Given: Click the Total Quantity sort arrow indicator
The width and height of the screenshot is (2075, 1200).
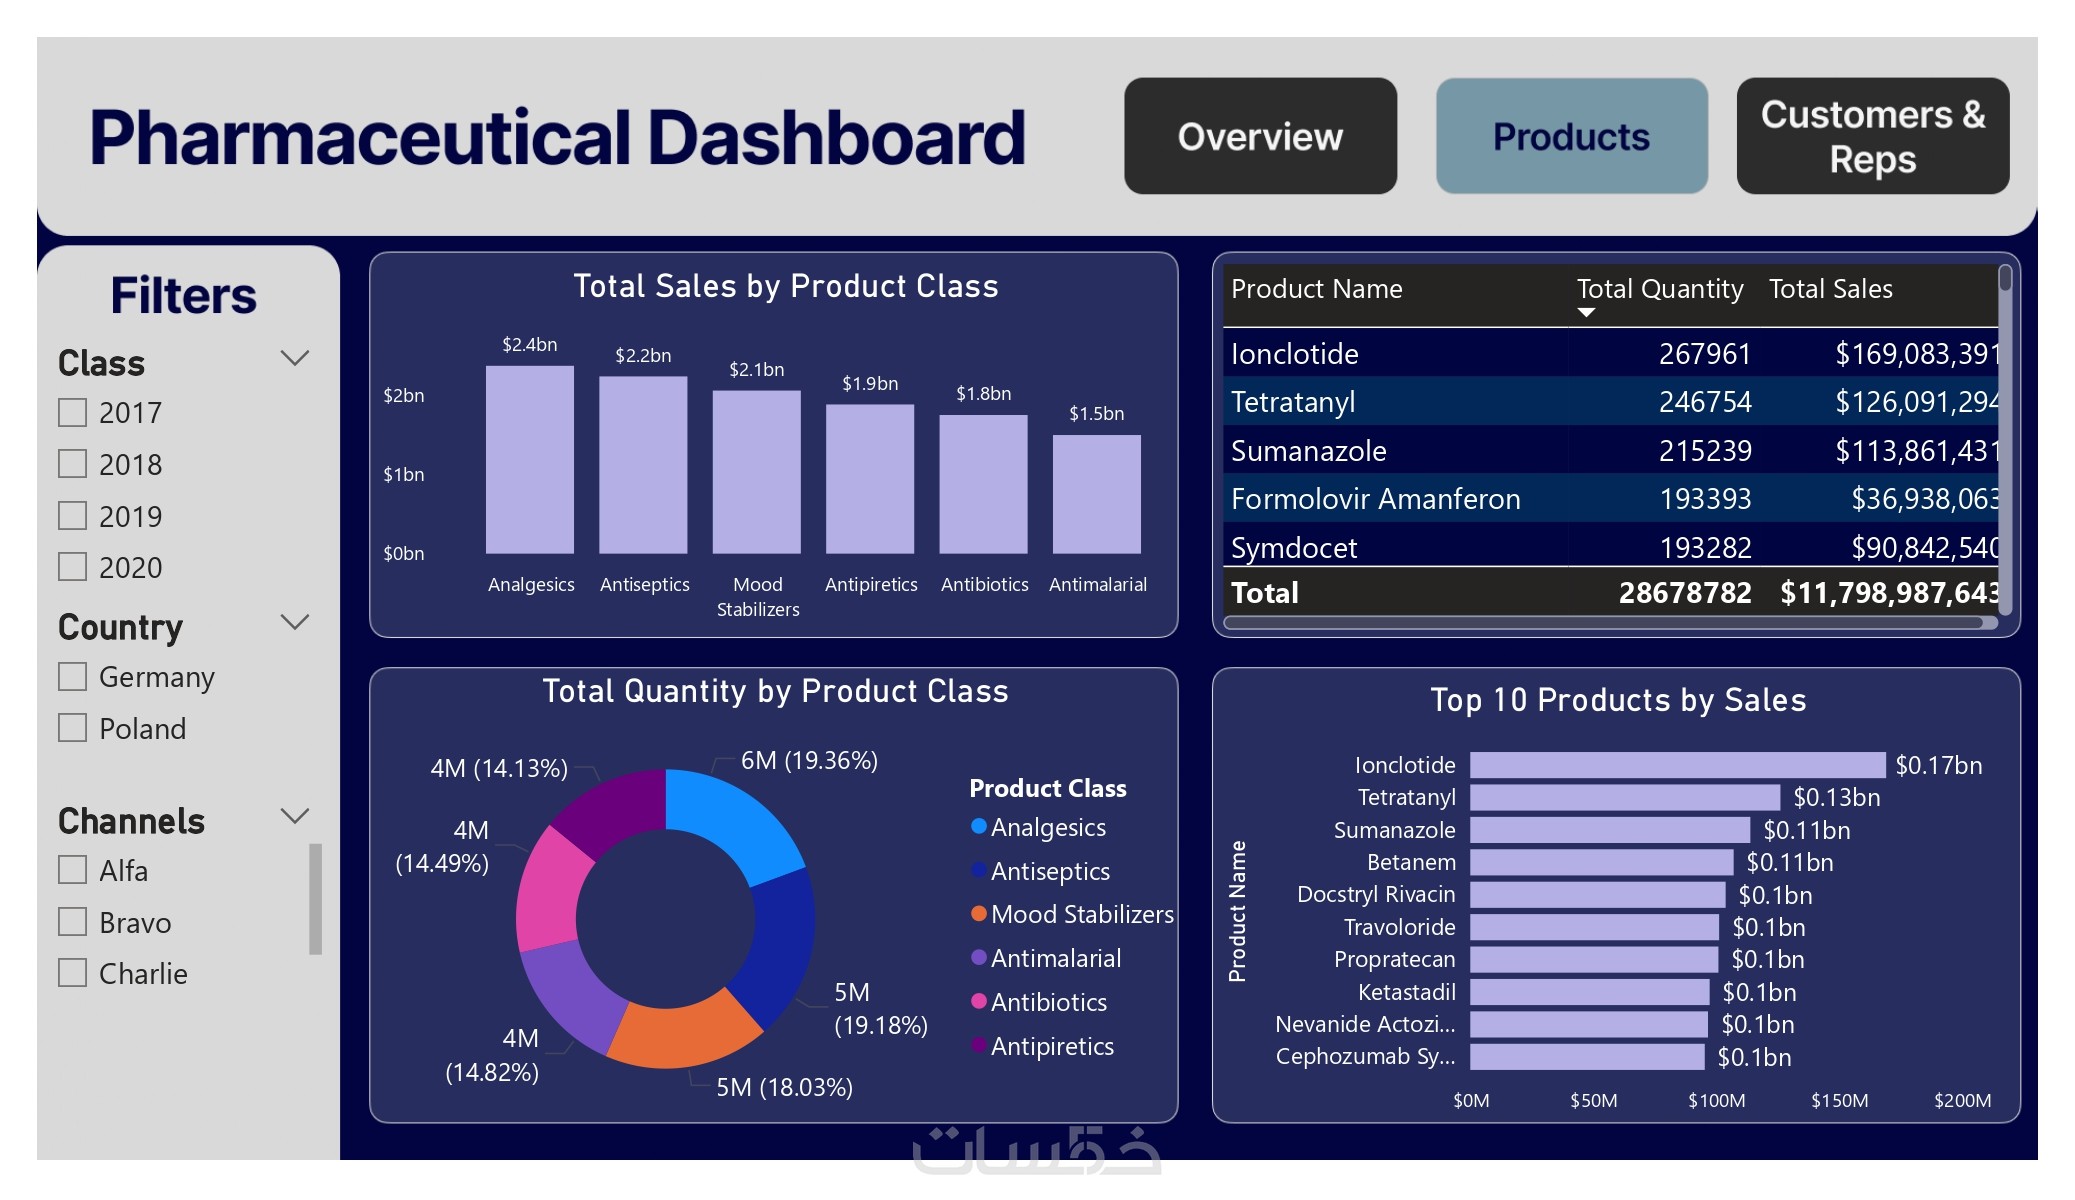Looking at the screenshot, I should [x=1585, y=313].
